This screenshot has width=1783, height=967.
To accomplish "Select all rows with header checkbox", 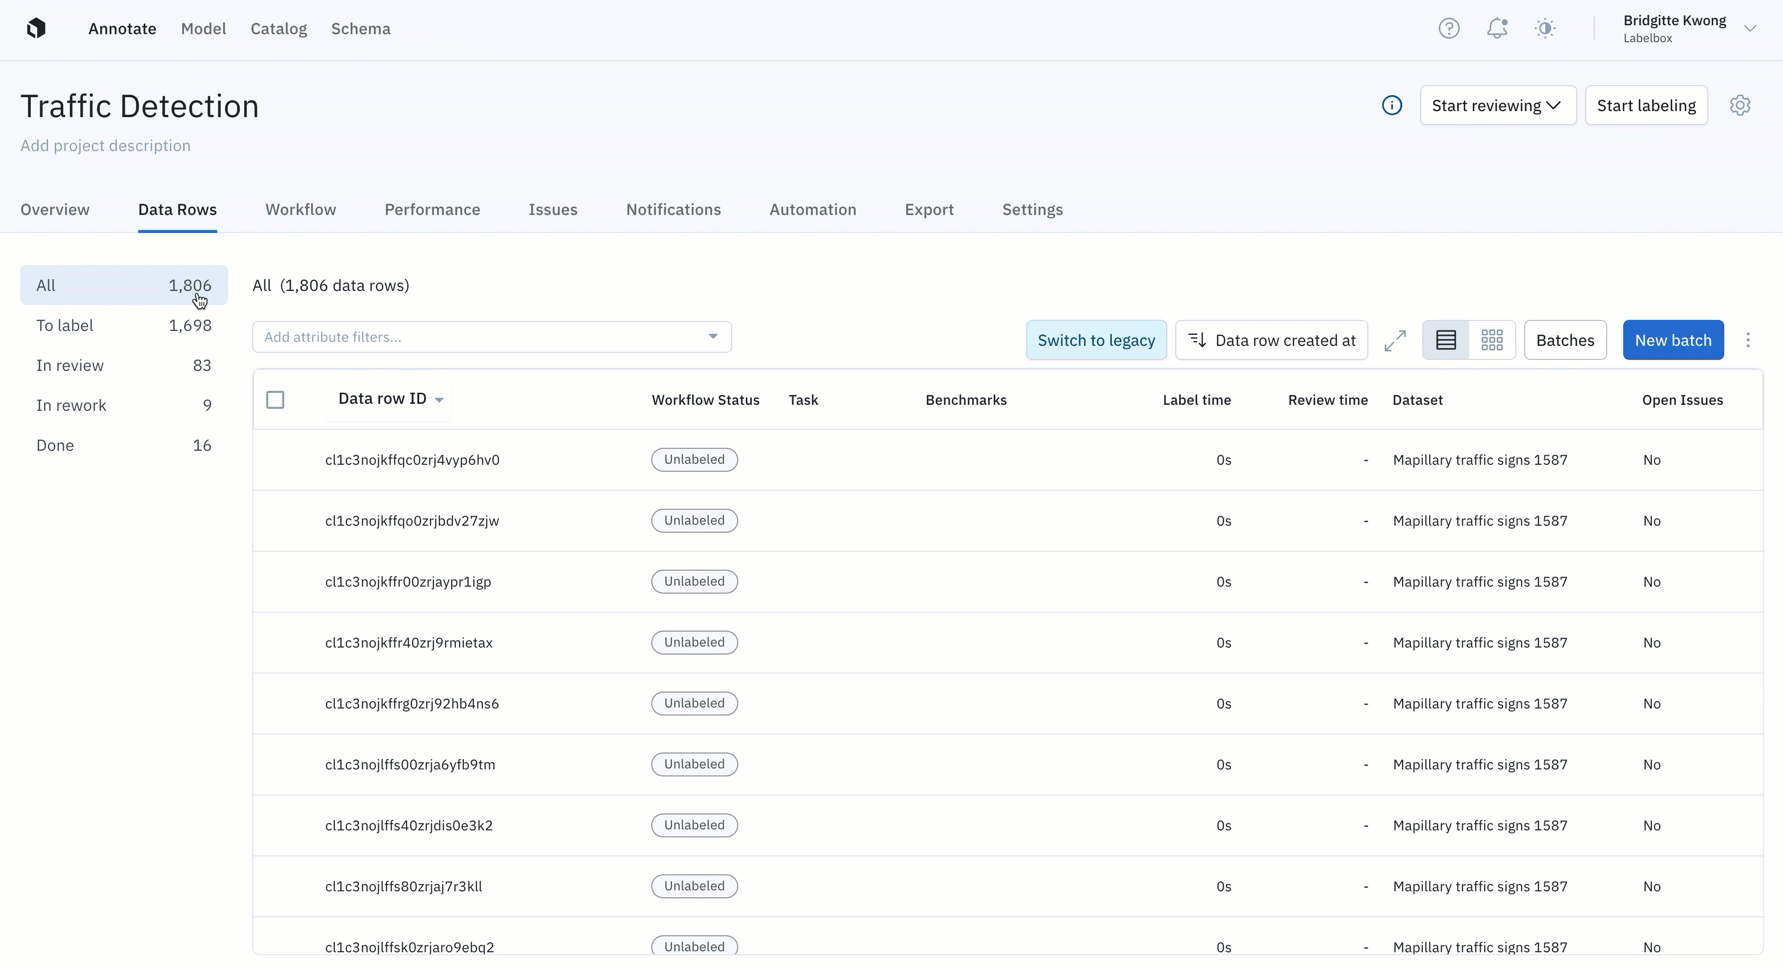I will point(276,400).
